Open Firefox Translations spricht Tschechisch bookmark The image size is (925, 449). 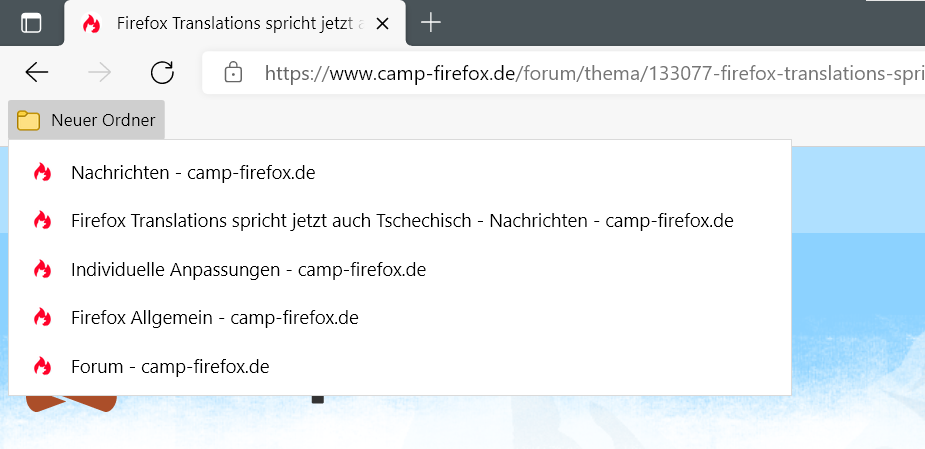coord(402,220)
